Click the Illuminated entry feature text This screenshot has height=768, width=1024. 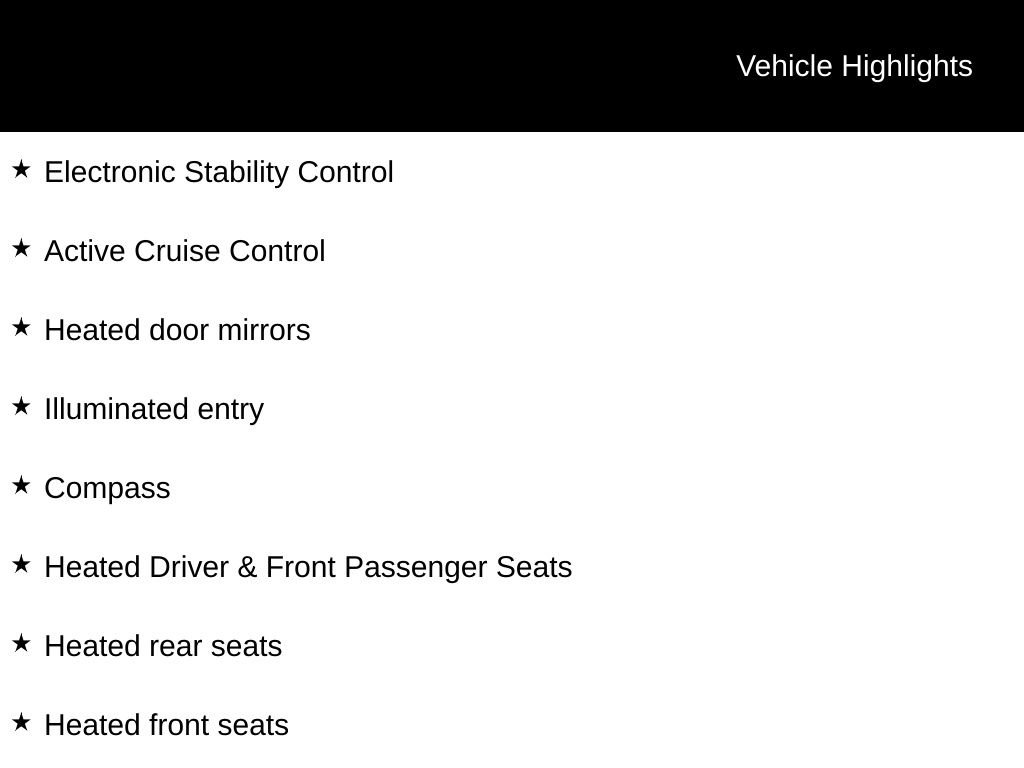coord(154,409)
